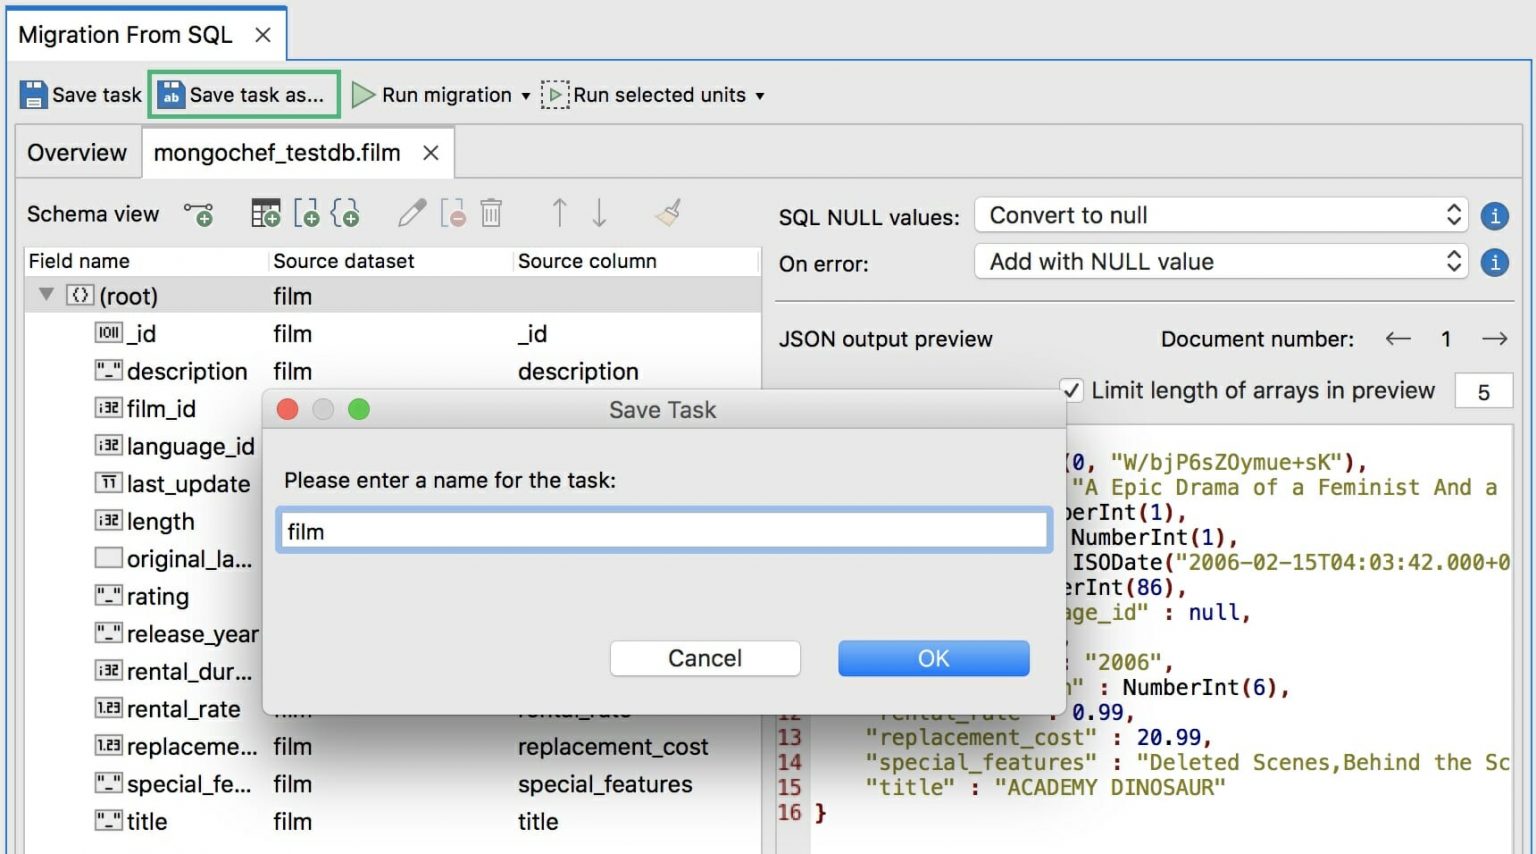Click the add table with plus icon
Image resolution: width=1536 pixels, height=854 pixels.
point(265,213)
